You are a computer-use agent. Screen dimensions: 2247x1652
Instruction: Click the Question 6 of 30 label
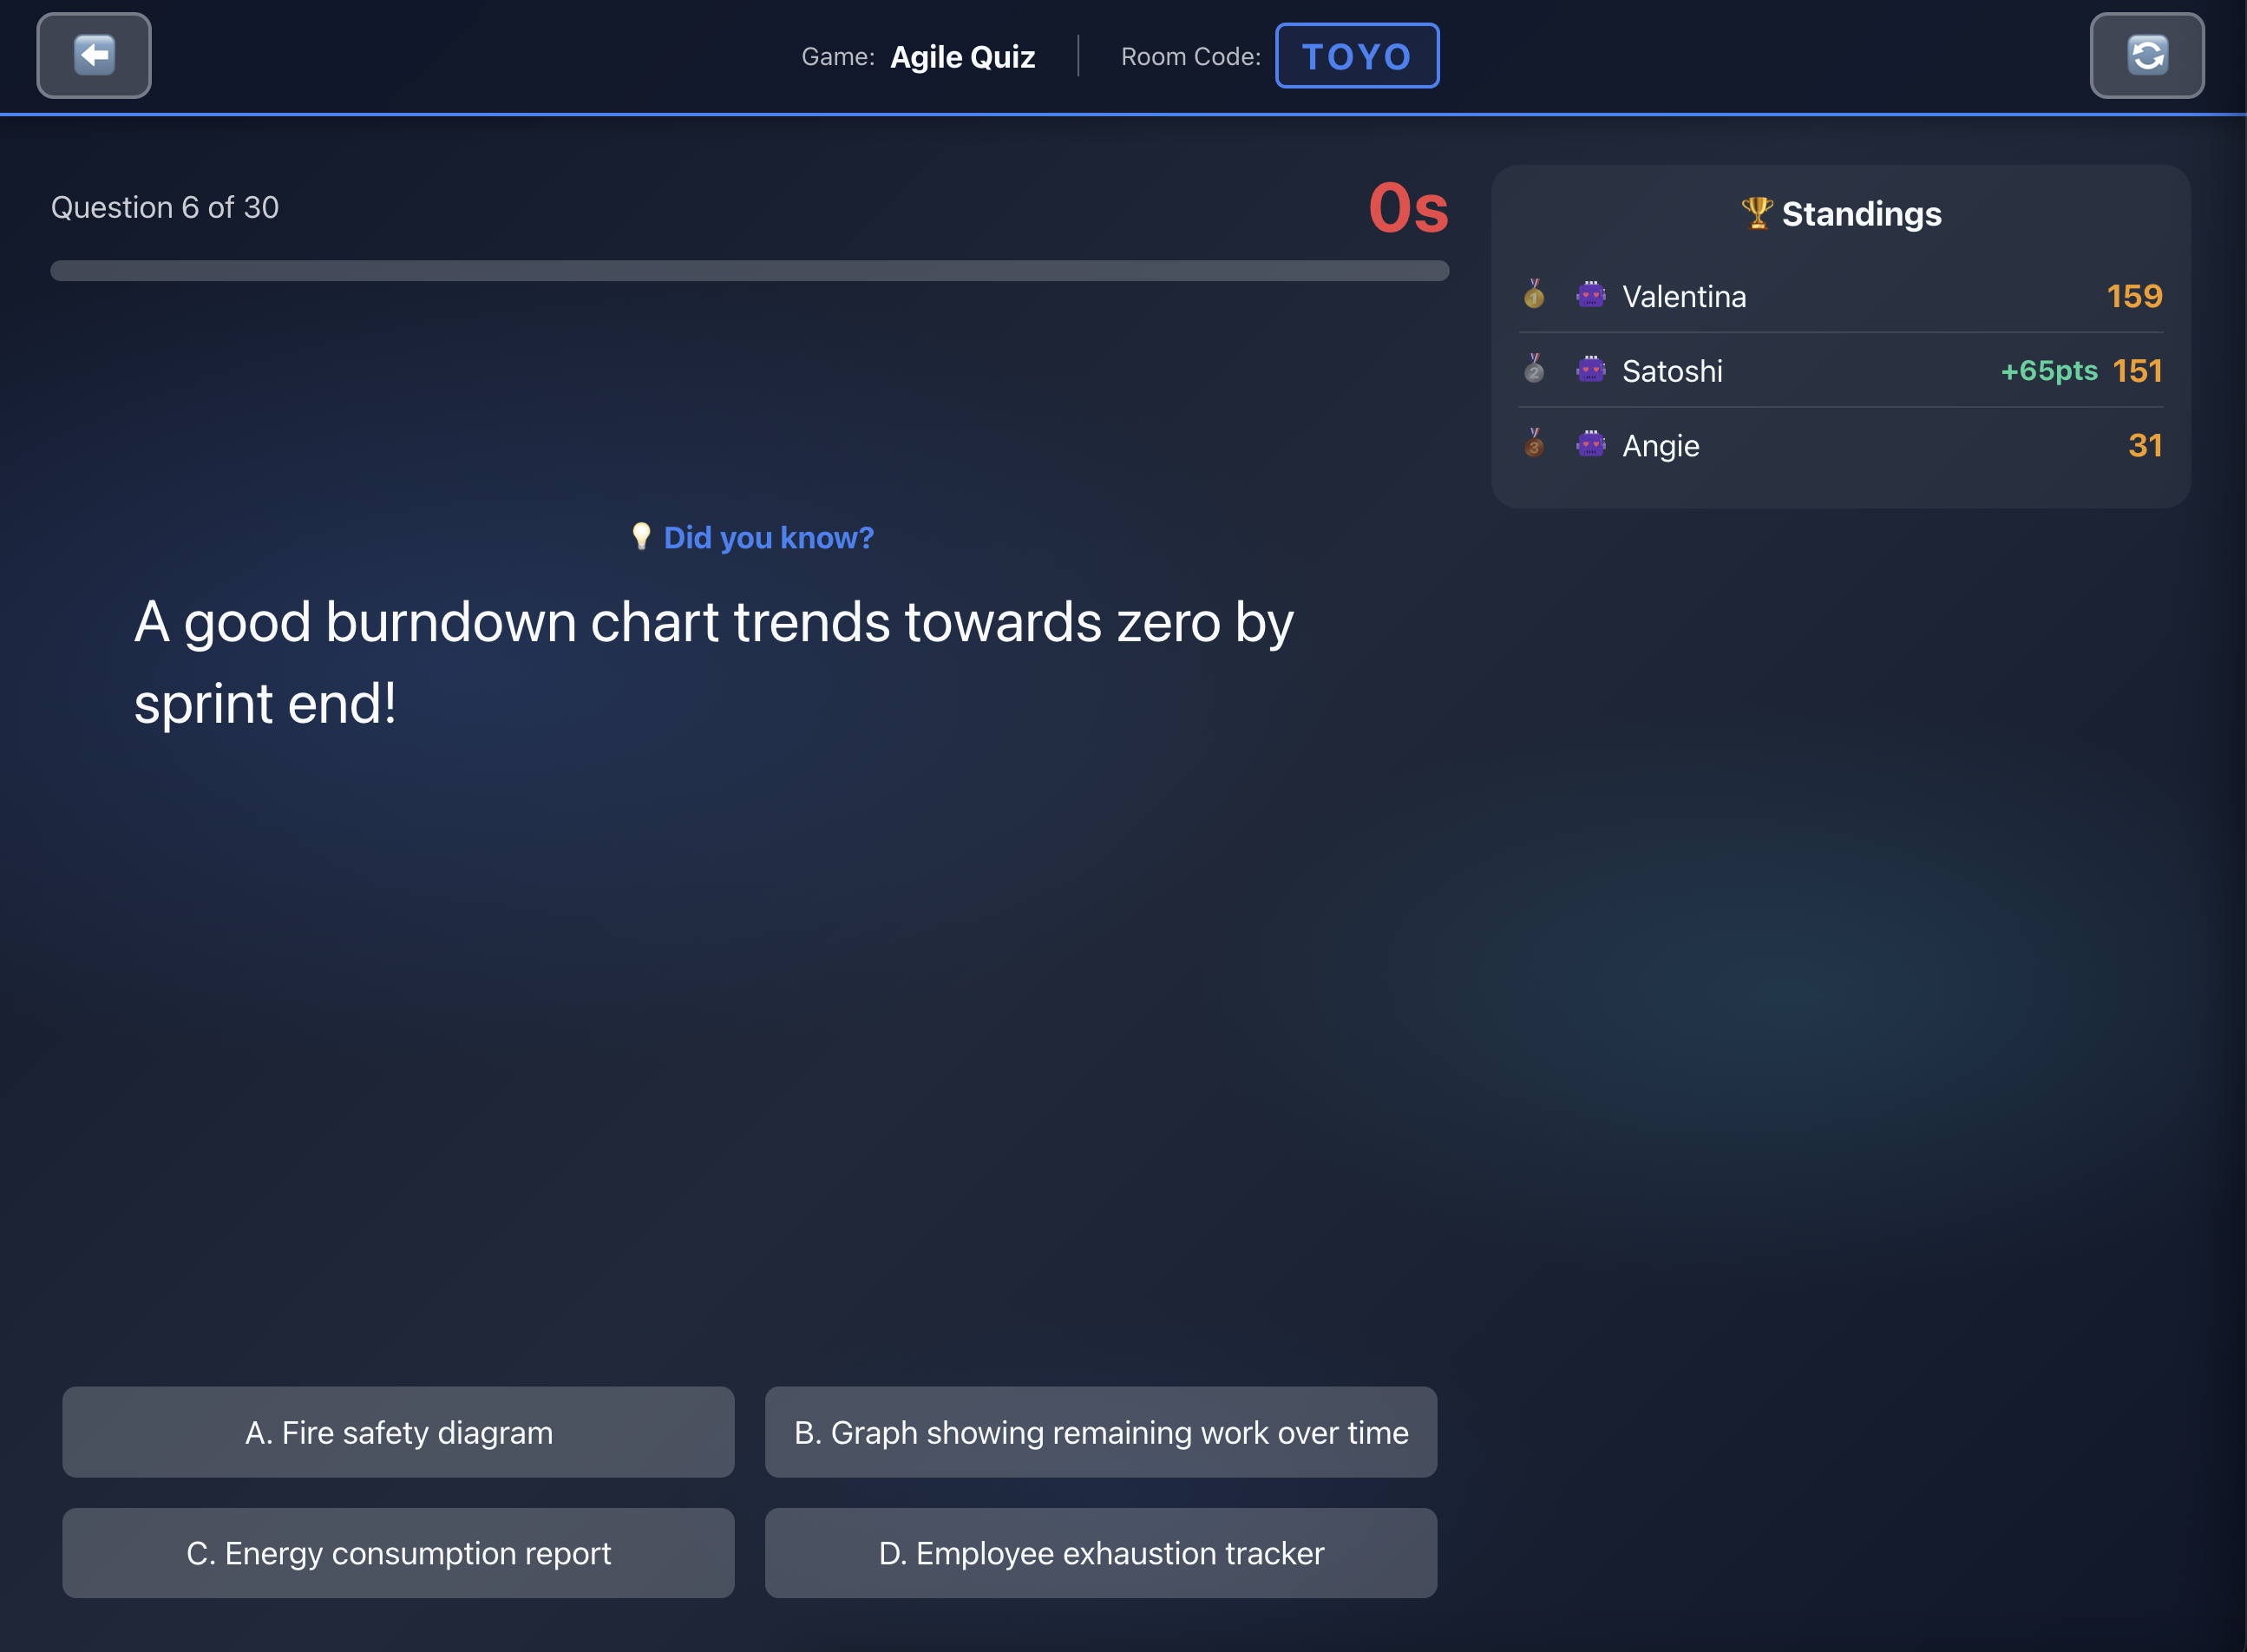coord(165,207)
